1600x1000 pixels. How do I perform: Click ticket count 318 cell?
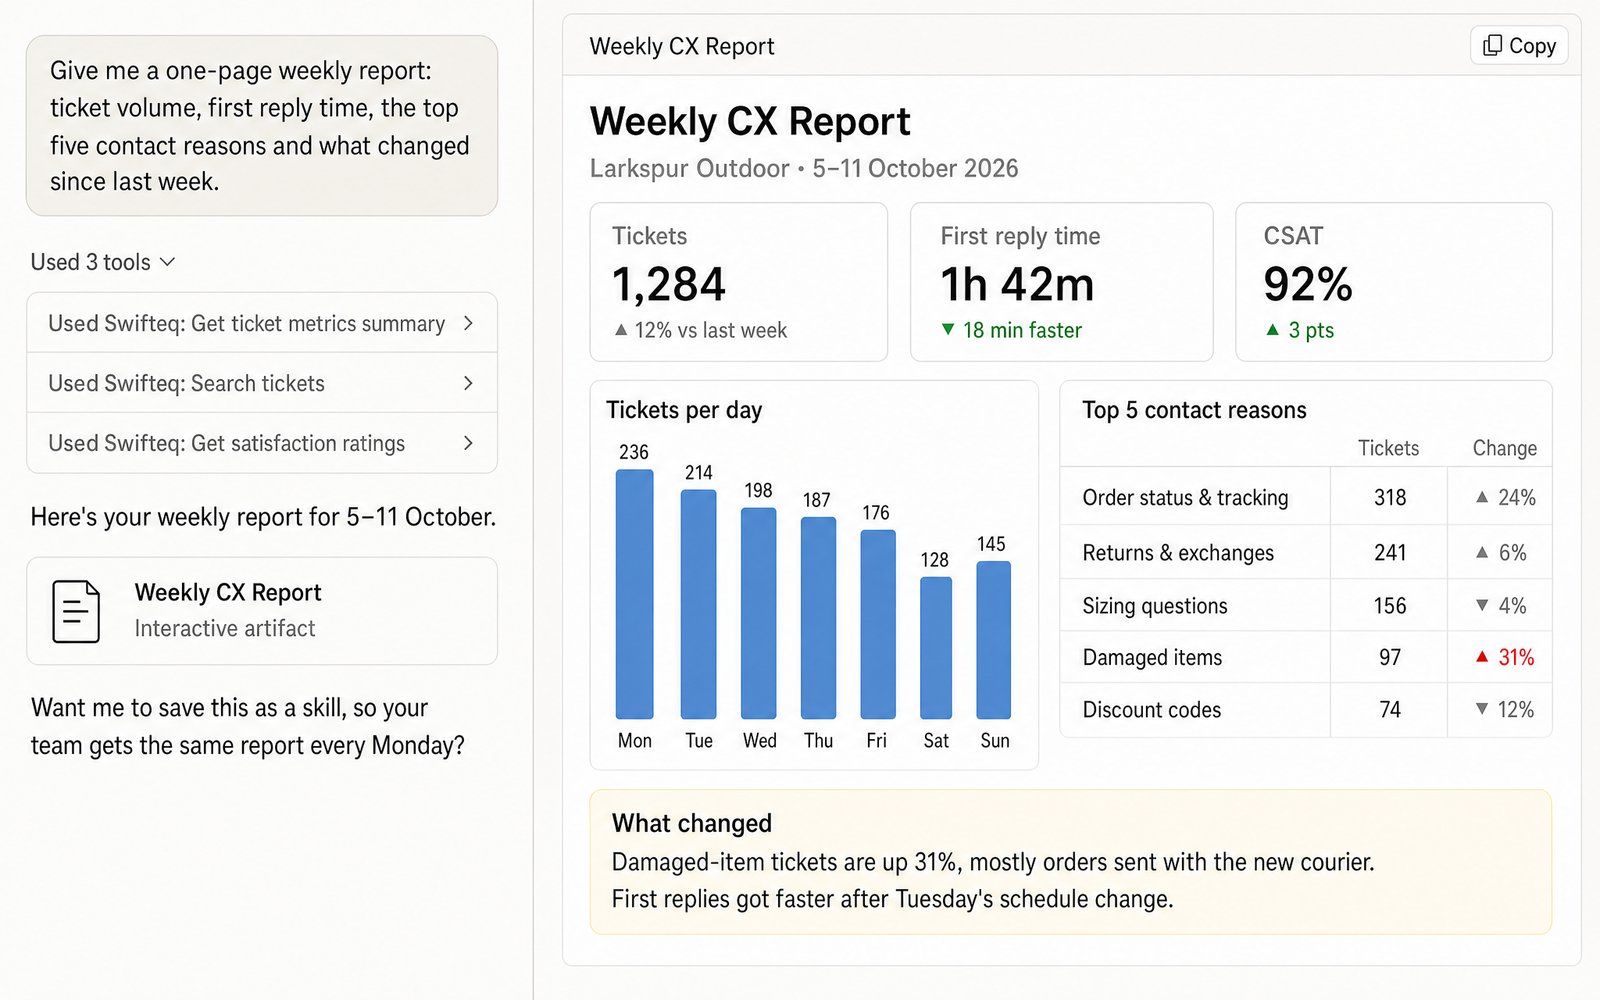1390,497
